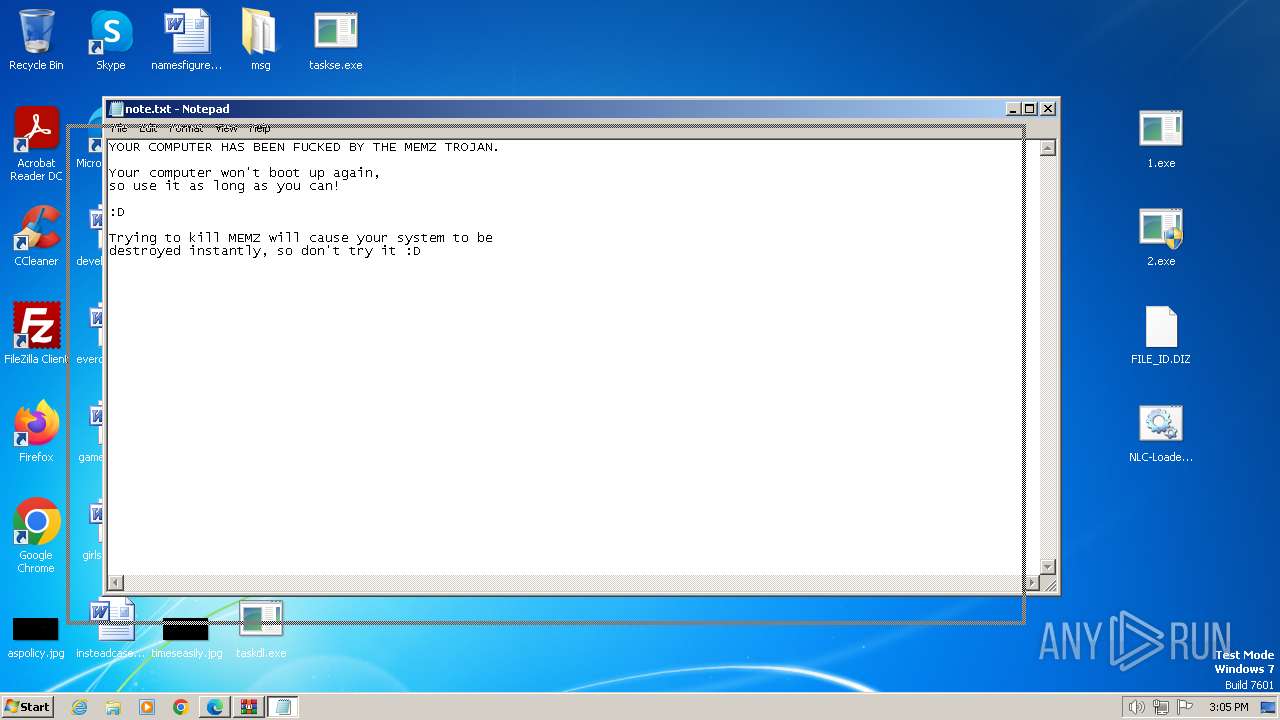Click line 'Your computer won't boot up again,'

(244, 173)
